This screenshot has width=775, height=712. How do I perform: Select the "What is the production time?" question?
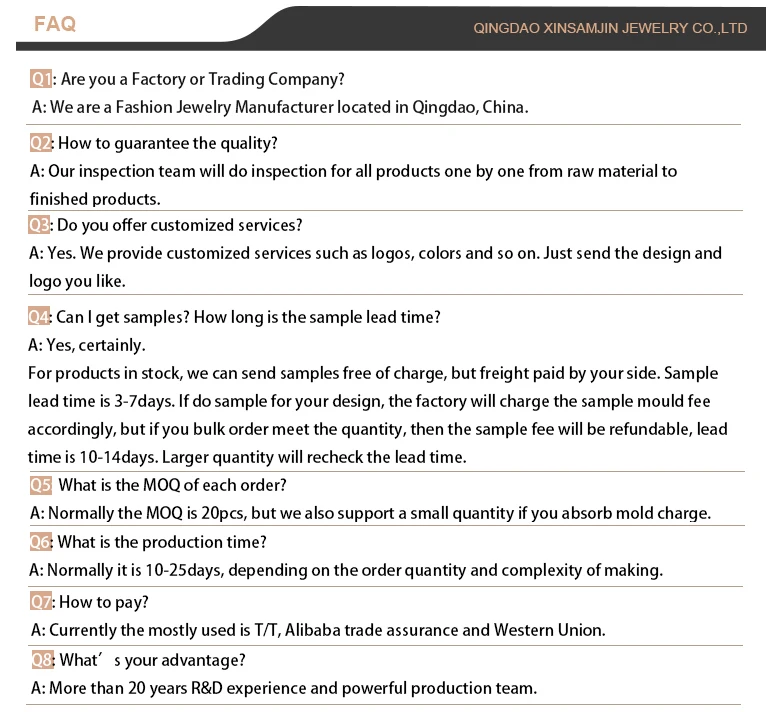click(x=162, y=542)
